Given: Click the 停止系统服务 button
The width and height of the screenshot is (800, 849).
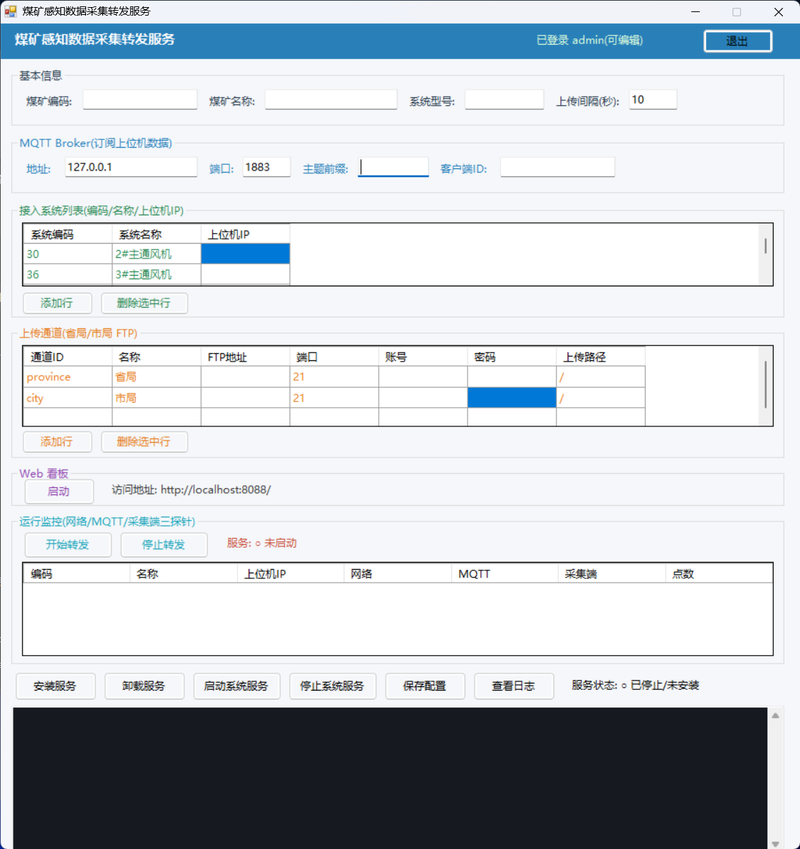Looking at the screenshot, I should click(332, 686).
